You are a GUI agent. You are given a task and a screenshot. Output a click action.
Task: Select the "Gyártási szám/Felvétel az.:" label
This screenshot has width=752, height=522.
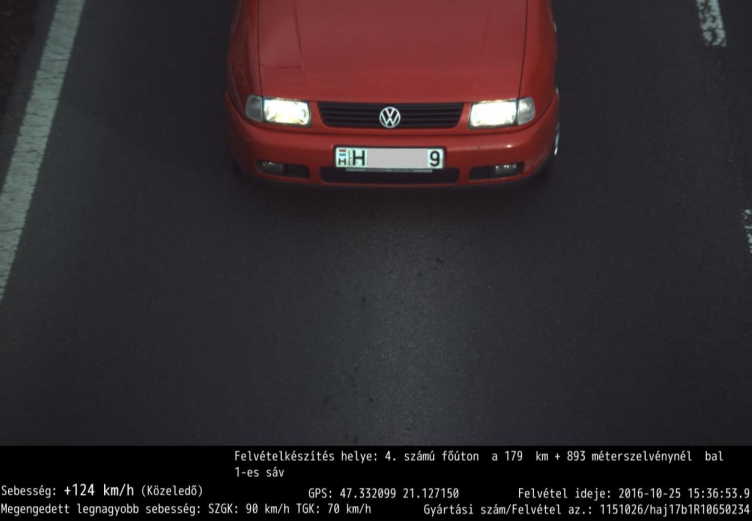pos(508,510)
